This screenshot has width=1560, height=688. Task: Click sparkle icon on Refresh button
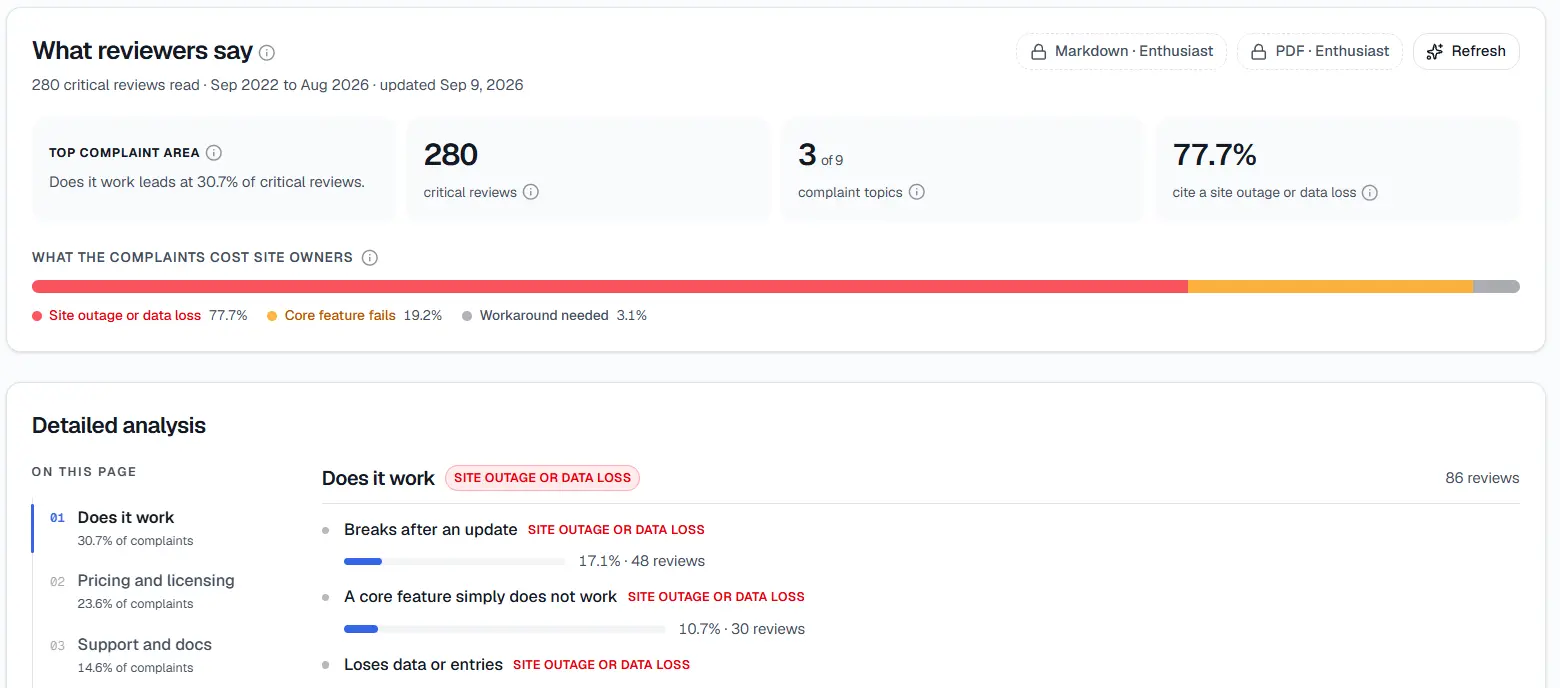coord(1435,52)
